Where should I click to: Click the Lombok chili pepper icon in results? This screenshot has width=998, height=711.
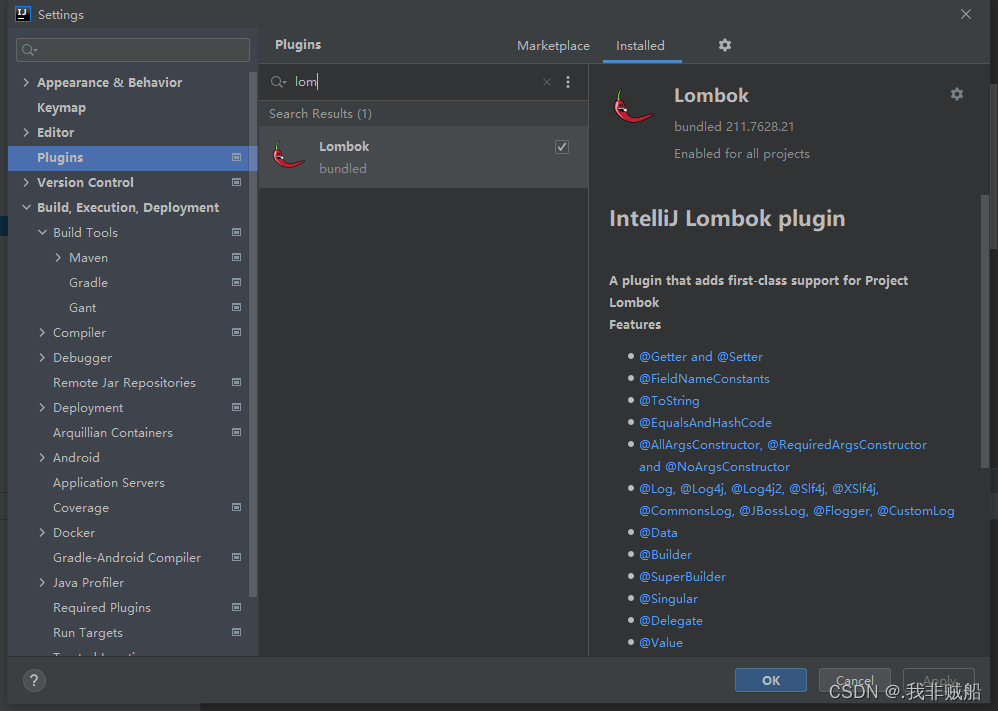pos(288,155)
